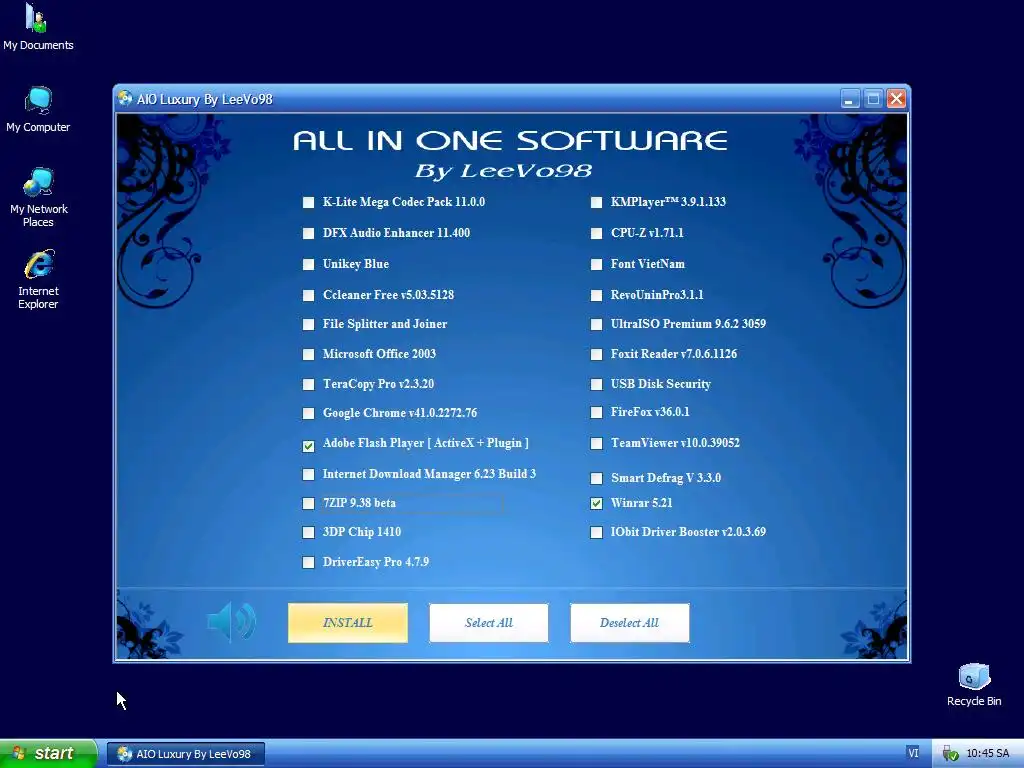Open the Start menu
Screen dimensions: 1024x768
(x=48, y=753)
